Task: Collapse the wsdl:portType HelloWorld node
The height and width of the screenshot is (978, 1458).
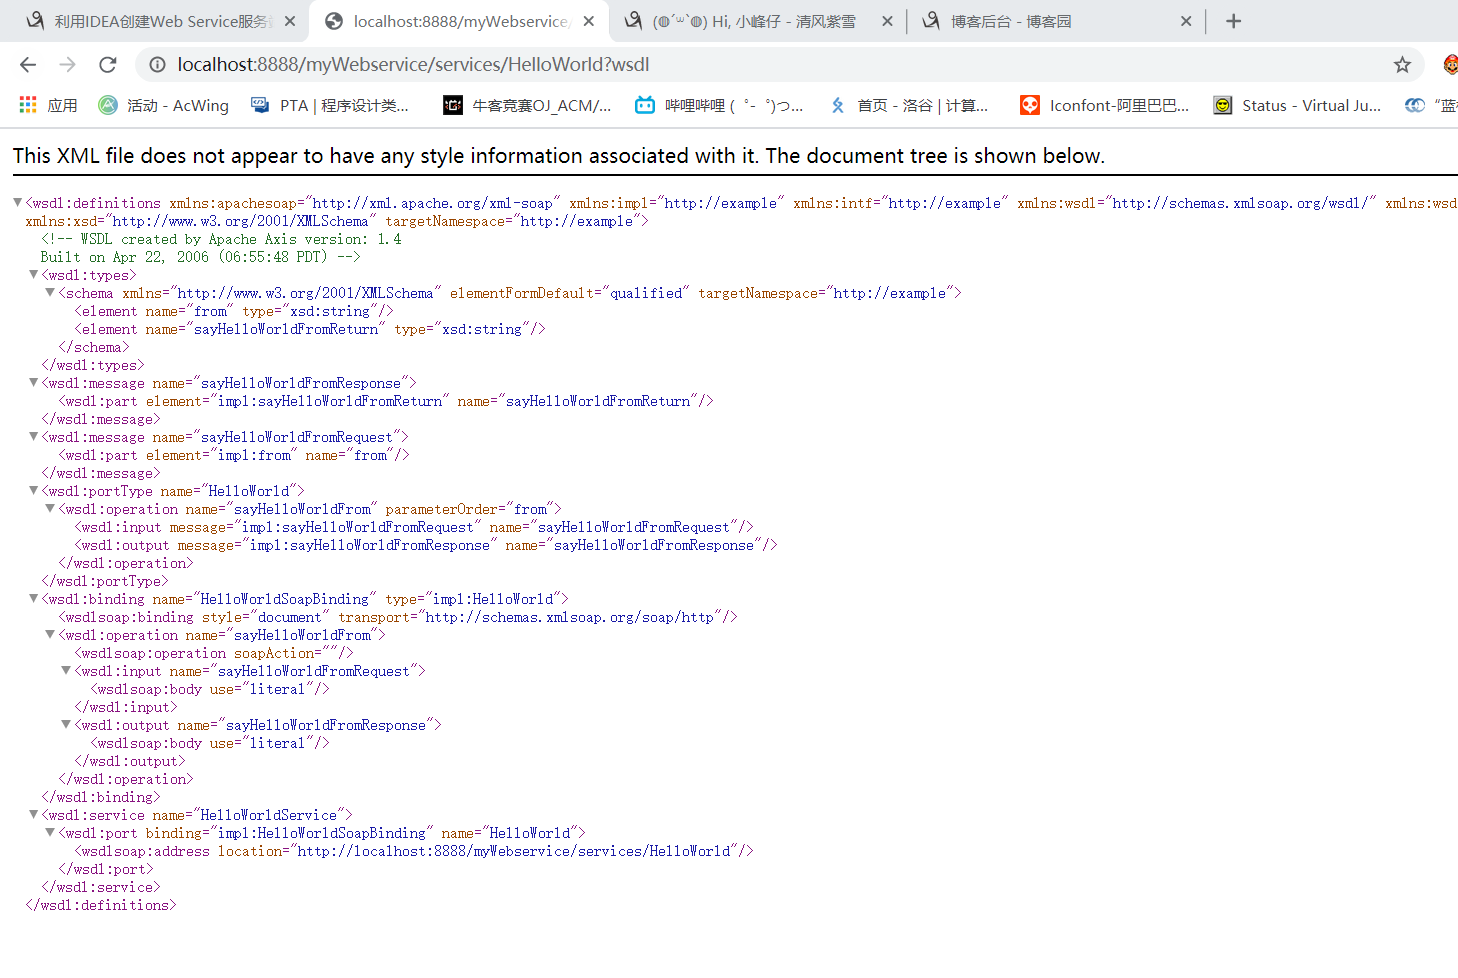Action: (x=33, y=490)
